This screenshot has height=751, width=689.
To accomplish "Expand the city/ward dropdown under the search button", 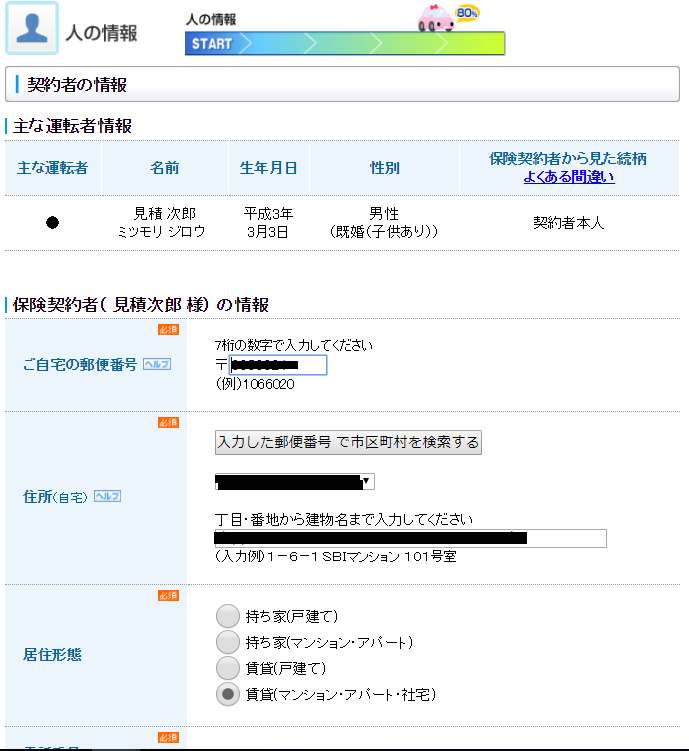I will coord(295,482).
